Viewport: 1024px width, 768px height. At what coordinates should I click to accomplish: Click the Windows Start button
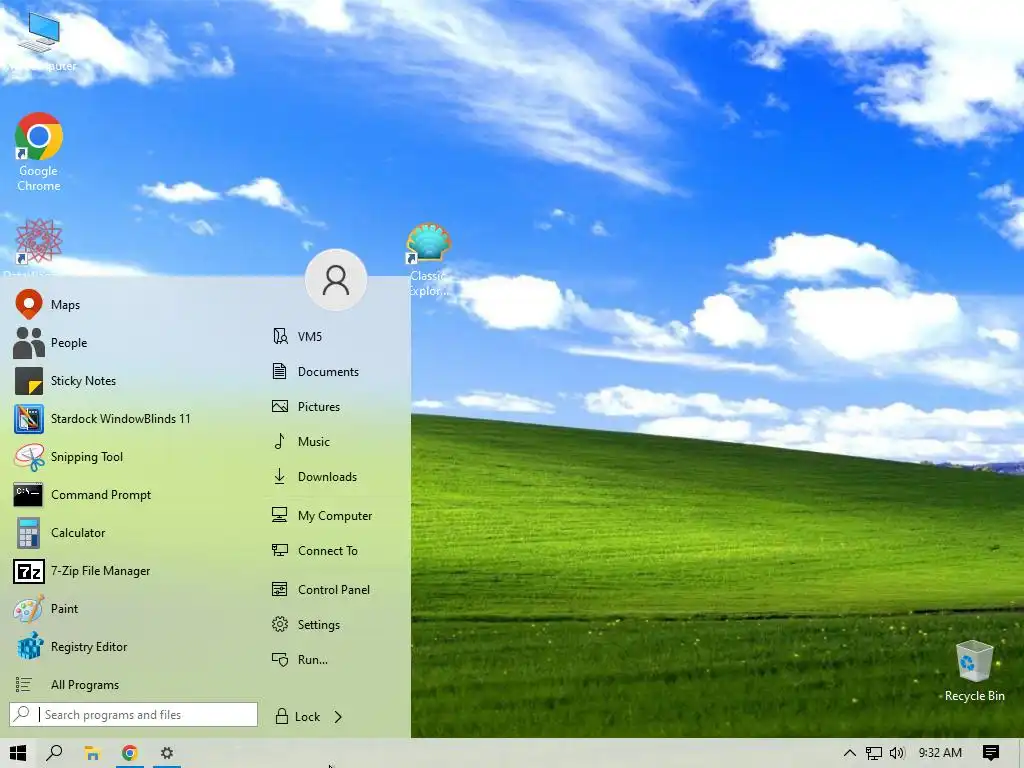(x=18, y=753)
